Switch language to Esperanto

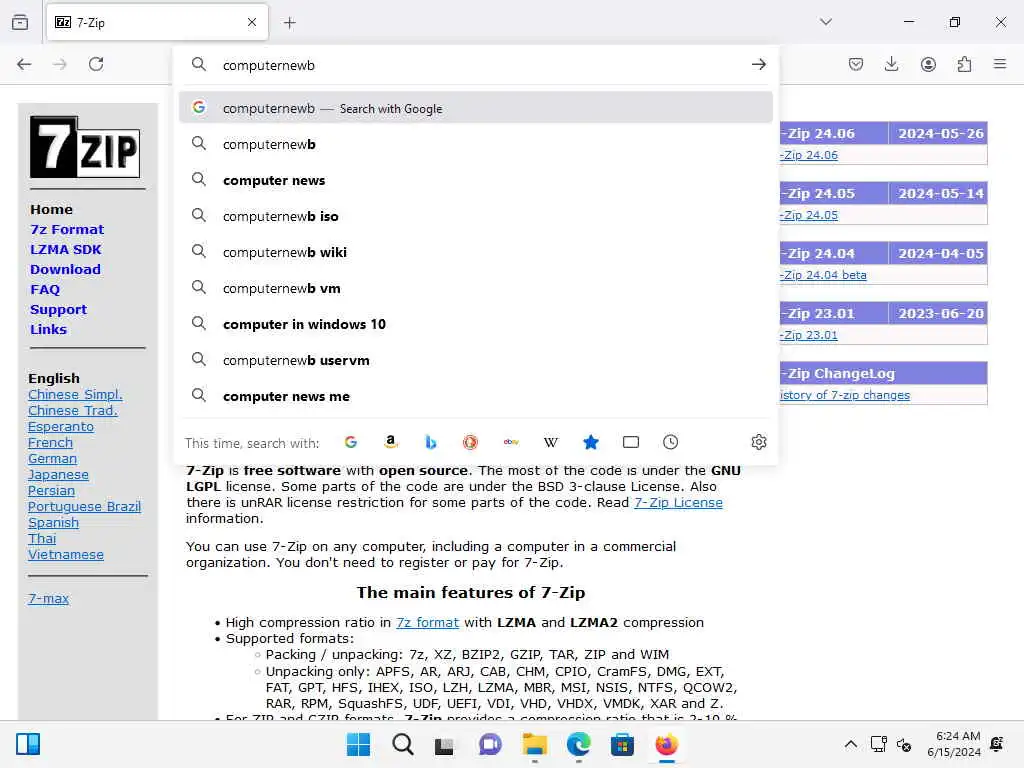point(61,426)
